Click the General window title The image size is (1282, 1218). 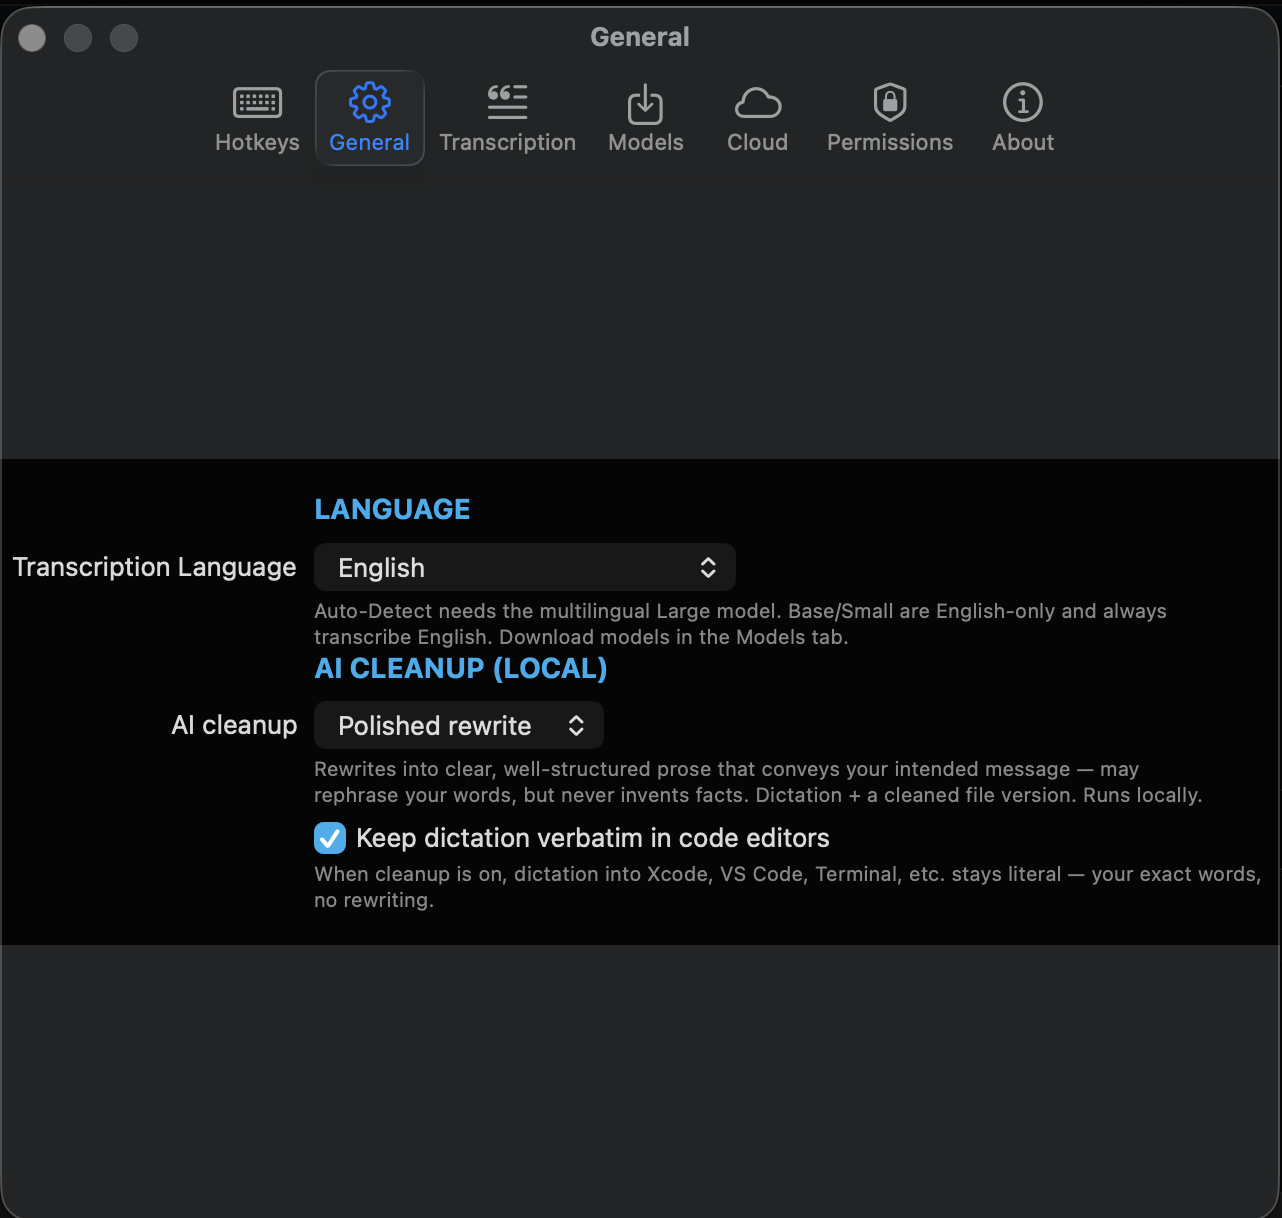(640, 37)
